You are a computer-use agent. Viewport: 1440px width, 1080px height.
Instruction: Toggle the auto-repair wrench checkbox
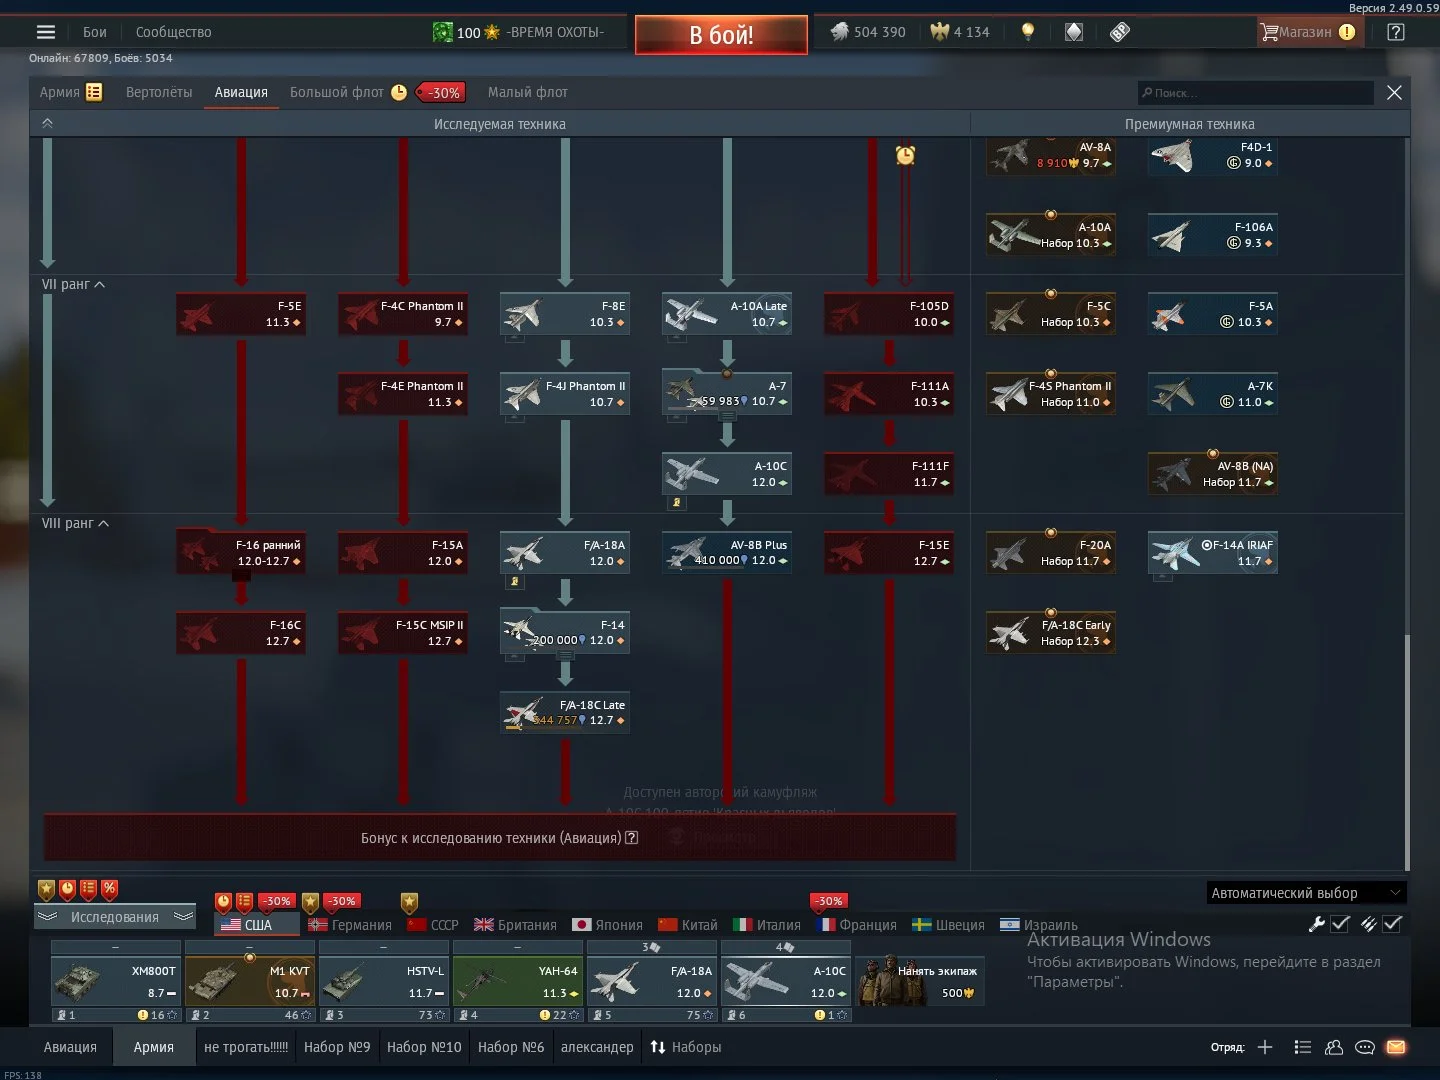pyautogui.click(x=1340, y=924)
